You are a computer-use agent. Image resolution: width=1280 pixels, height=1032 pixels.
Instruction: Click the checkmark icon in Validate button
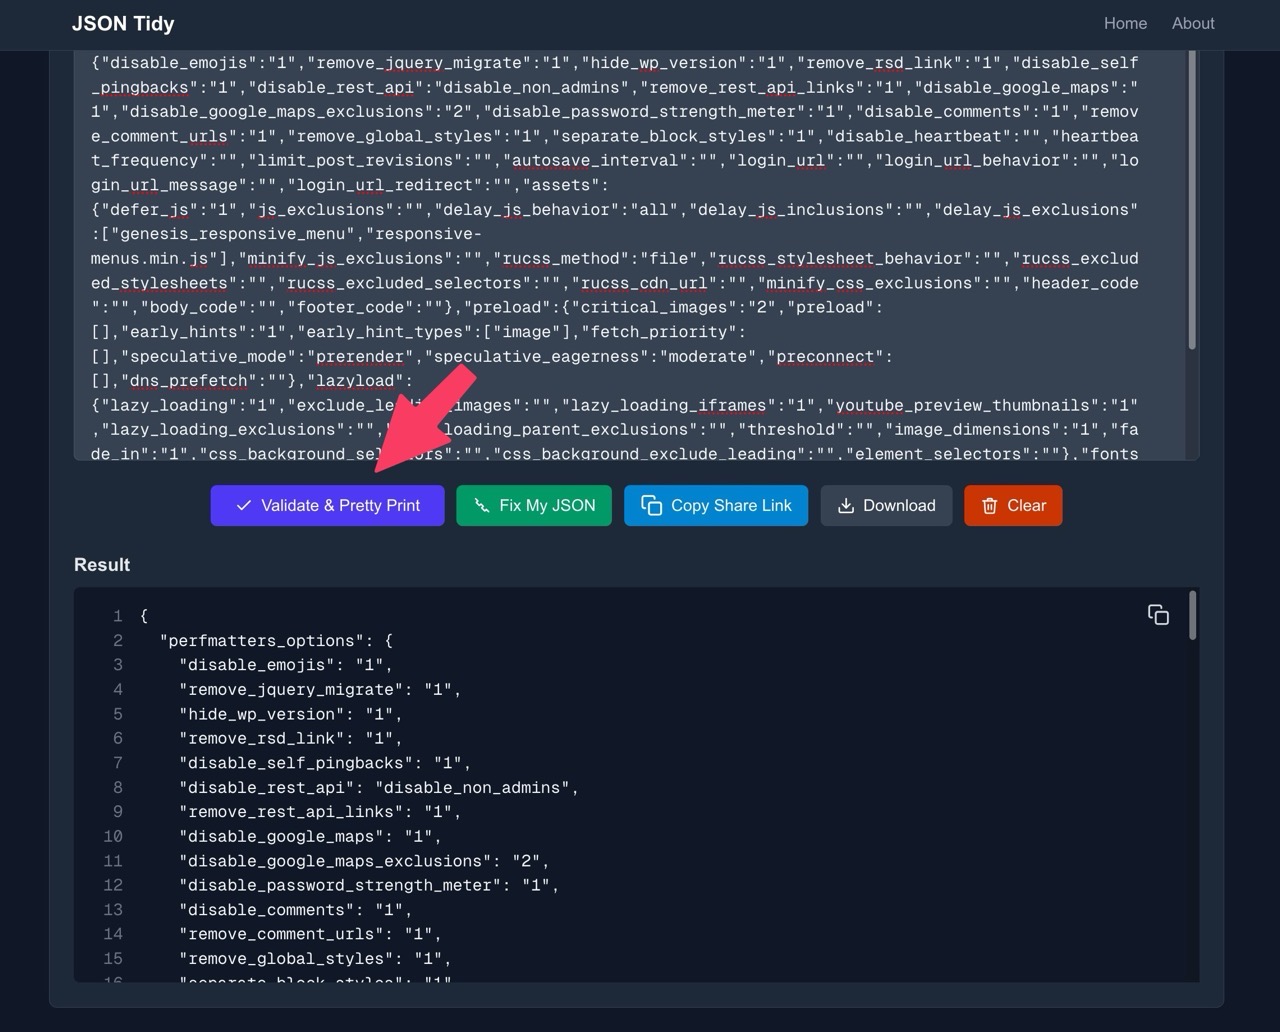(x=244, y=506)
